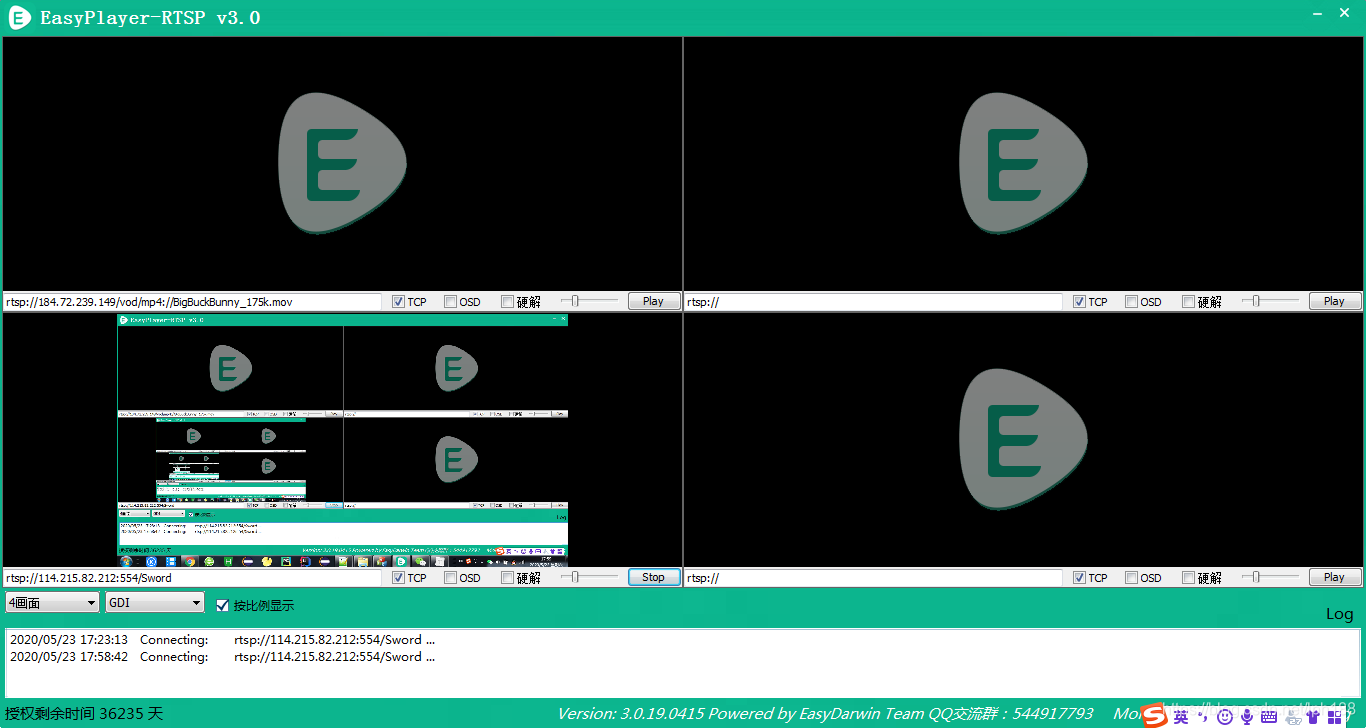Select the bottom-right video pane
This screenshot has width=1366, height=728.
click(1023, 440)
